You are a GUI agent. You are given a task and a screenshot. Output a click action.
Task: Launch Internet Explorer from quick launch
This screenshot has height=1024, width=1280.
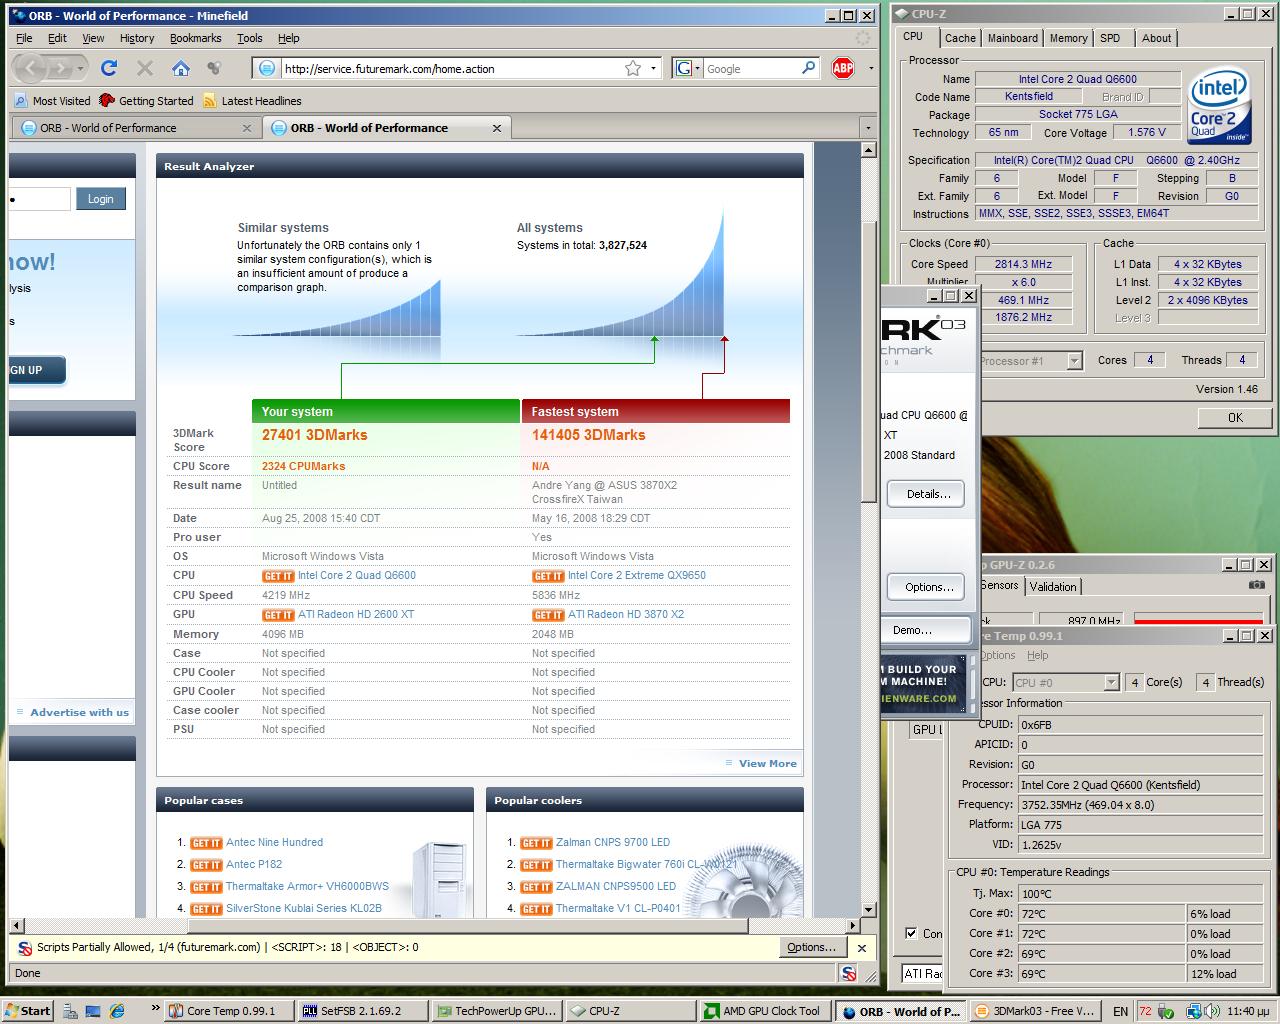[x=116, y=1011]
